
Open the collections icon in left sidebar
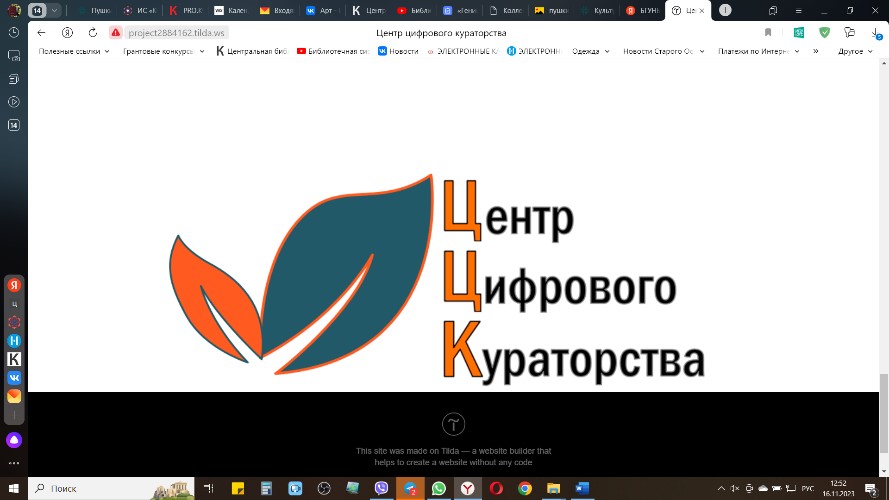click(14, 79)
